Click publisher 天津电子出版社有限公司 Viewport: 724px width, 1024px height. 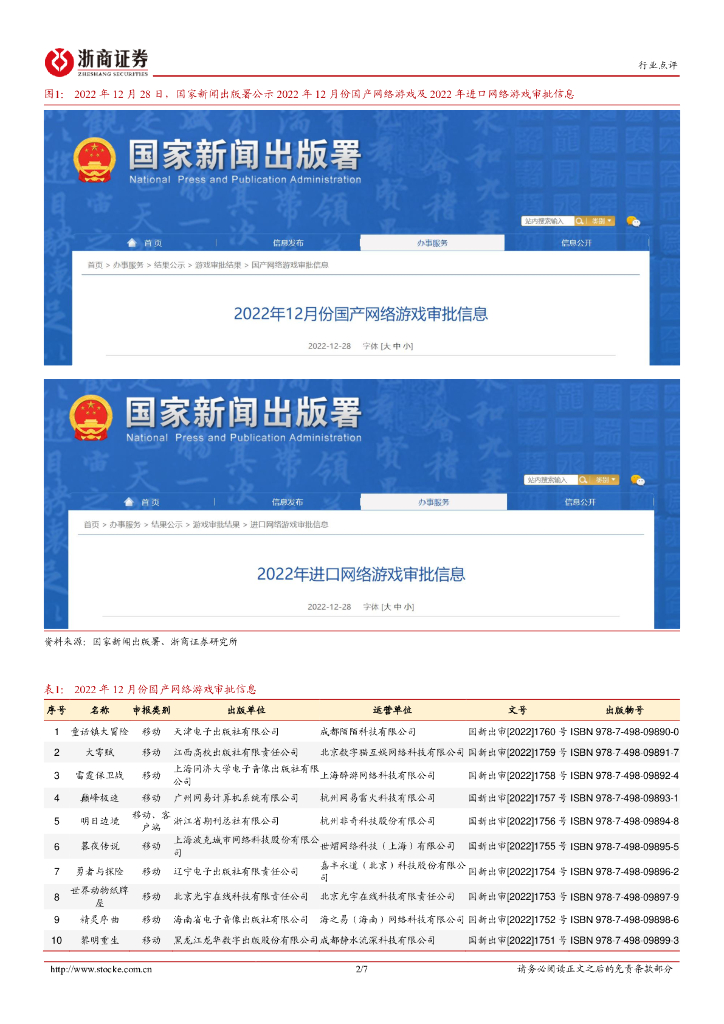[227, 731]
